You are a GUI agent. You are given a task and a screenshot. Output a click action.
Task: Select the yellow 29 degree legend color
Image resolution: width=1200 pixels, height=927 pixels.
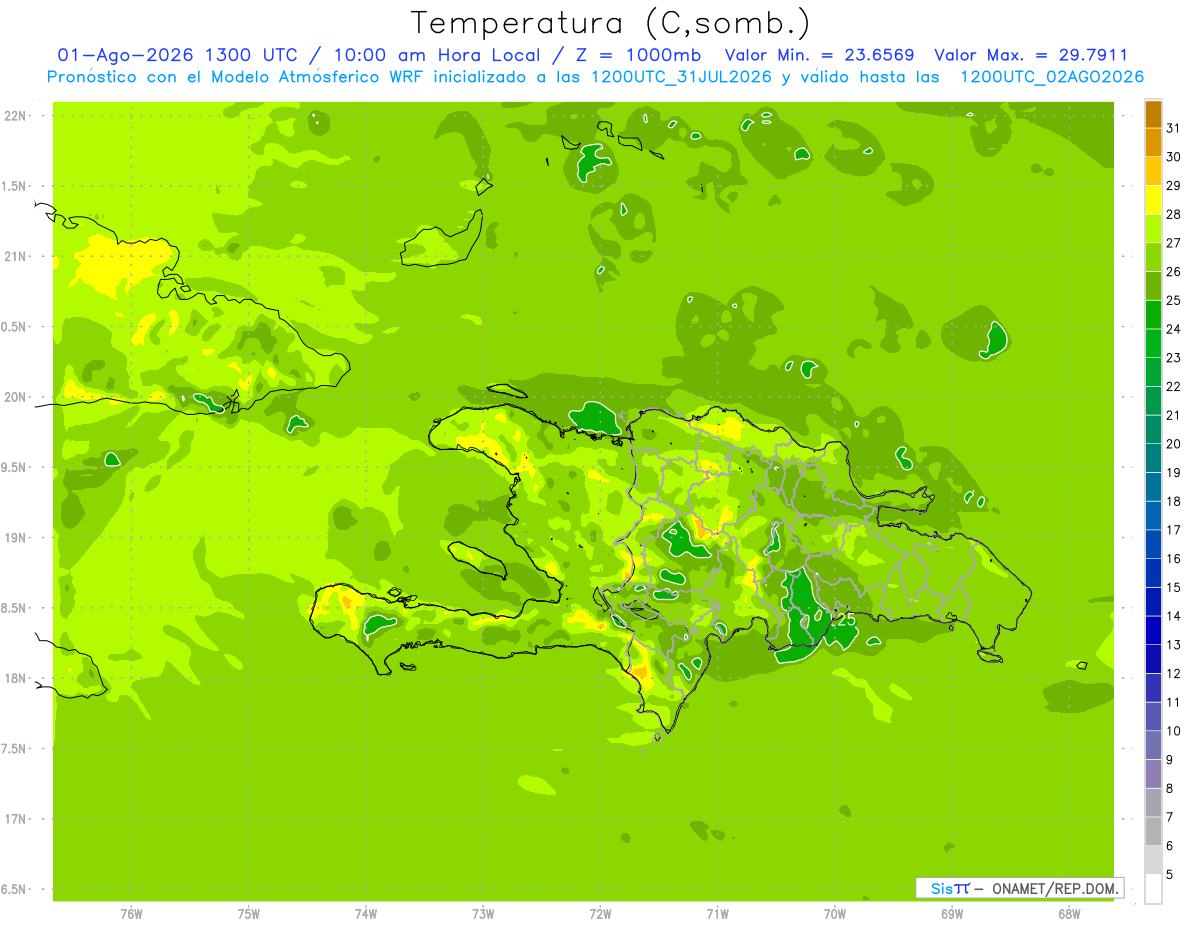[x=1153, y=201]
